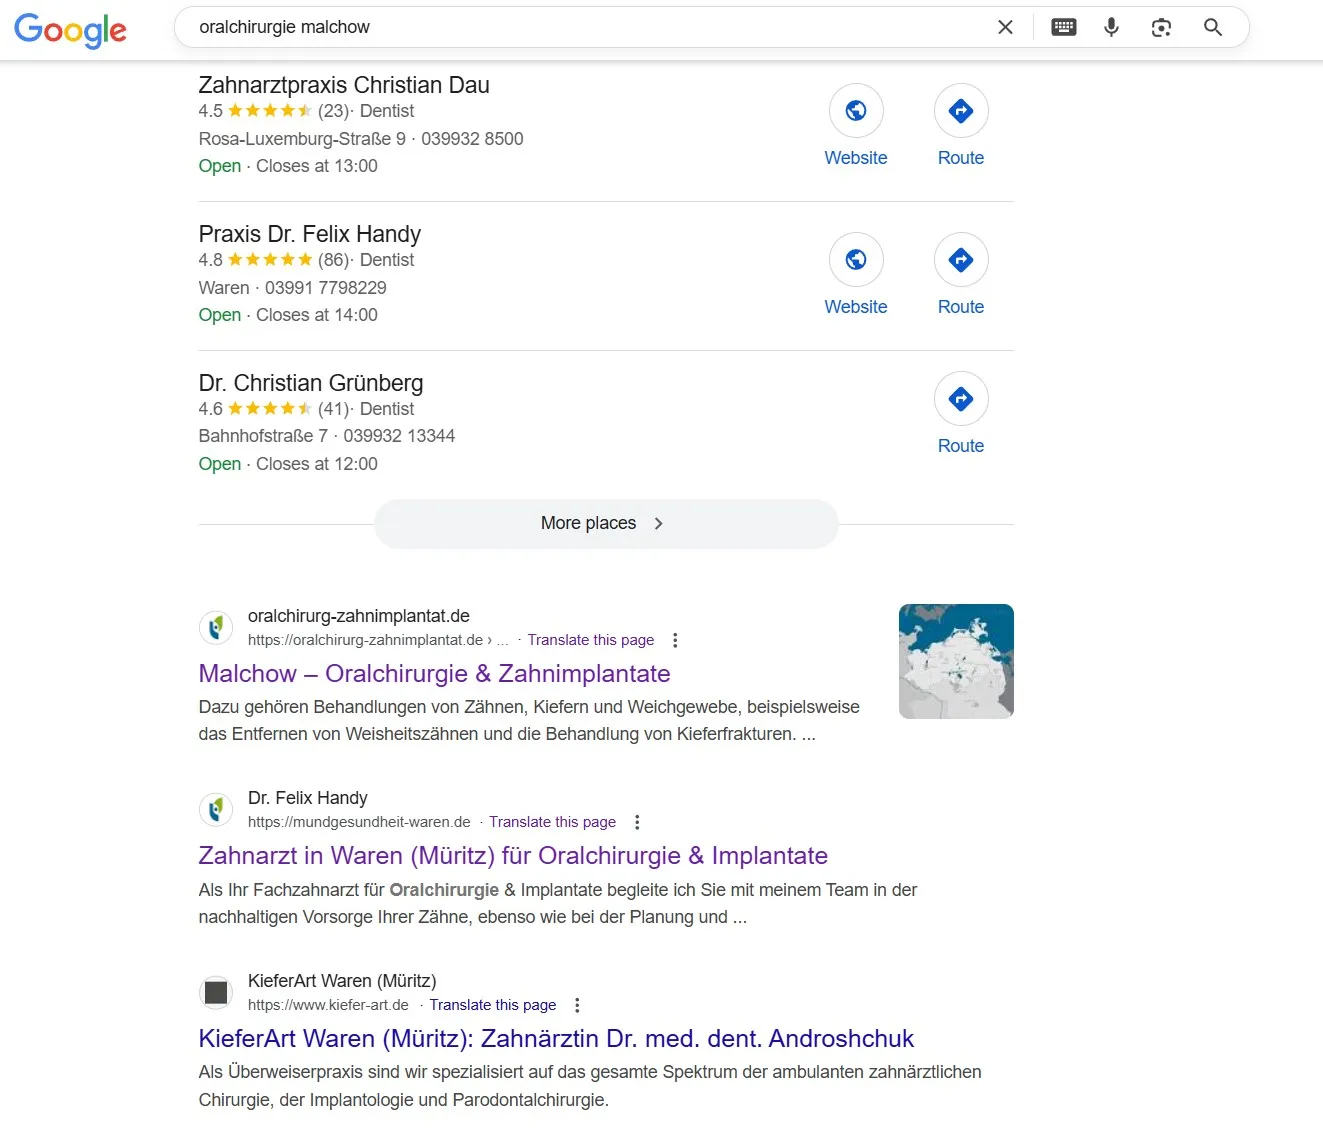Click the 'Website' label for Christian Dau
1323x1129 pixels.
[856, 158]
